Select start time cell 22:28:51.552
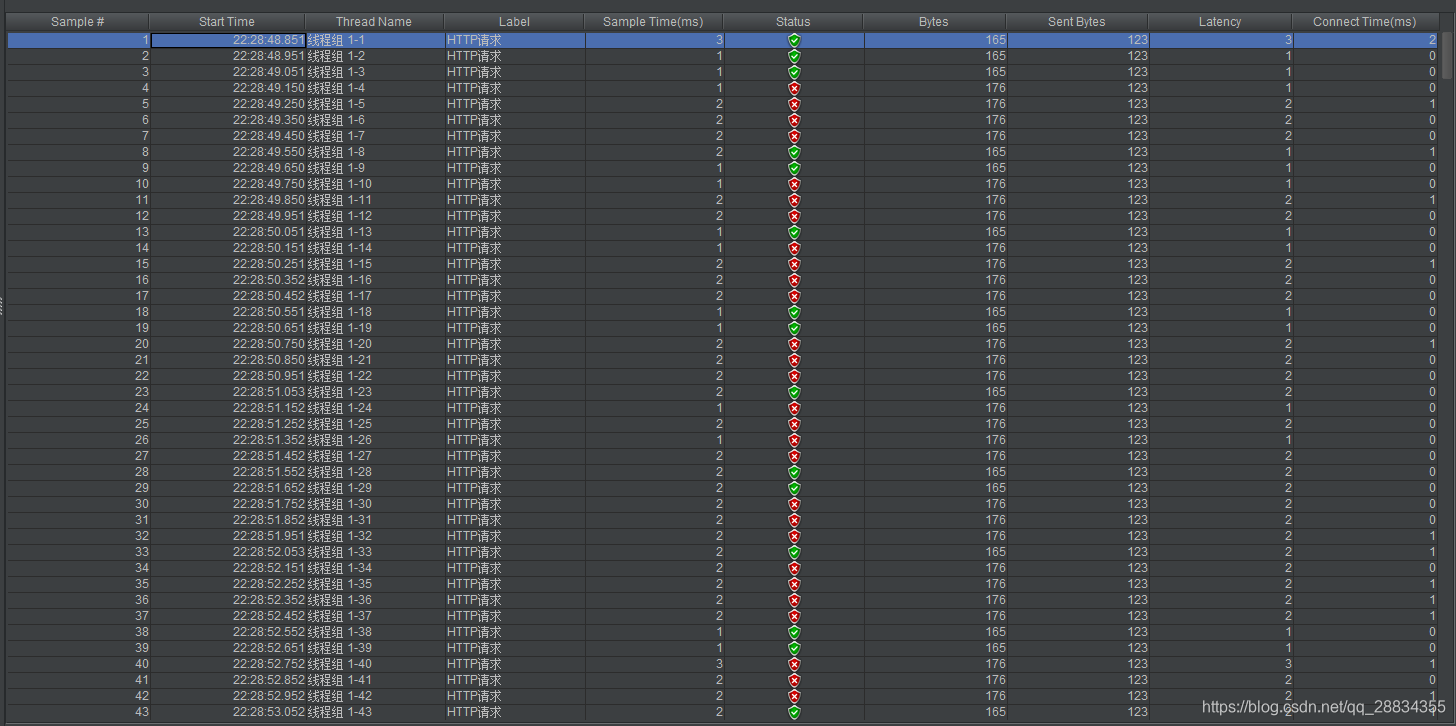Image resolution: width=1456 pixels, height=726 pixels. coord(228,472)
